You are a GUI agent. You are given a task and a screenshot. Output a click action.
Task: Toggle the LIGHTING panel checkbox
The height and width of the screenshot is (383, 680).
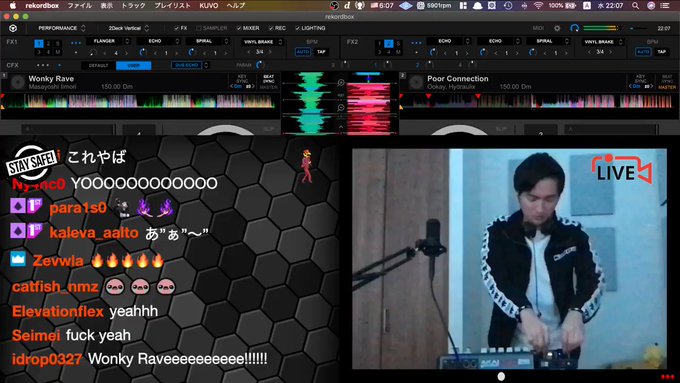[297, 28]
